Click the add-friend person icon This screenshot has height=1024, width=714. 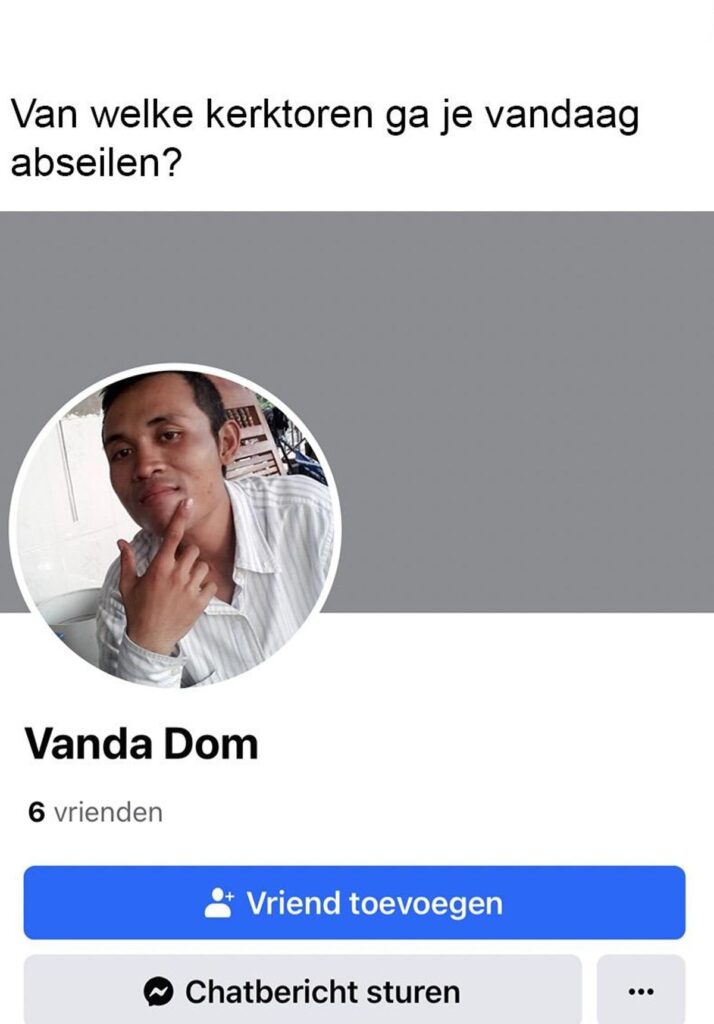(x=218, y=903)
